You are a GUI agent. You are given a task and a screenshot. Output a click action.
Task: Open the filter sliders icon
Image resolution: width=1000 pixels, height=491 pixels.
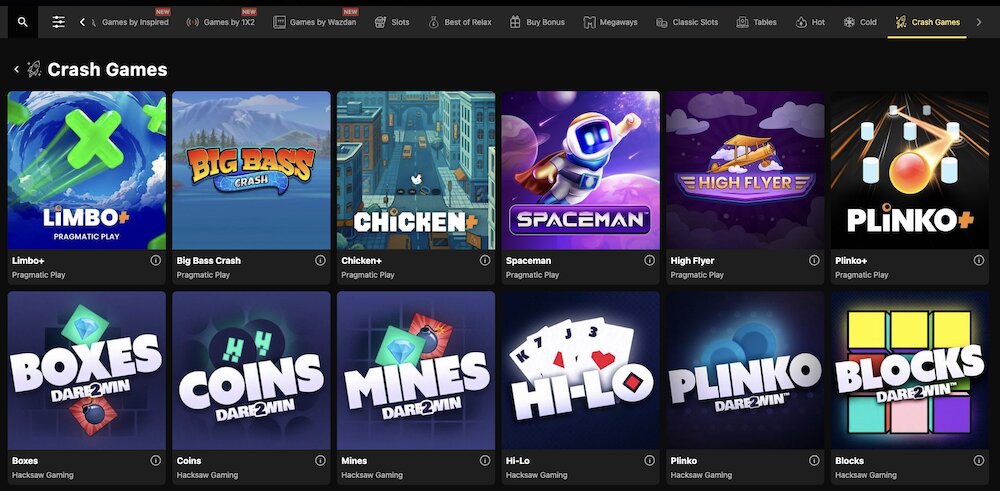tap(59, 22)
